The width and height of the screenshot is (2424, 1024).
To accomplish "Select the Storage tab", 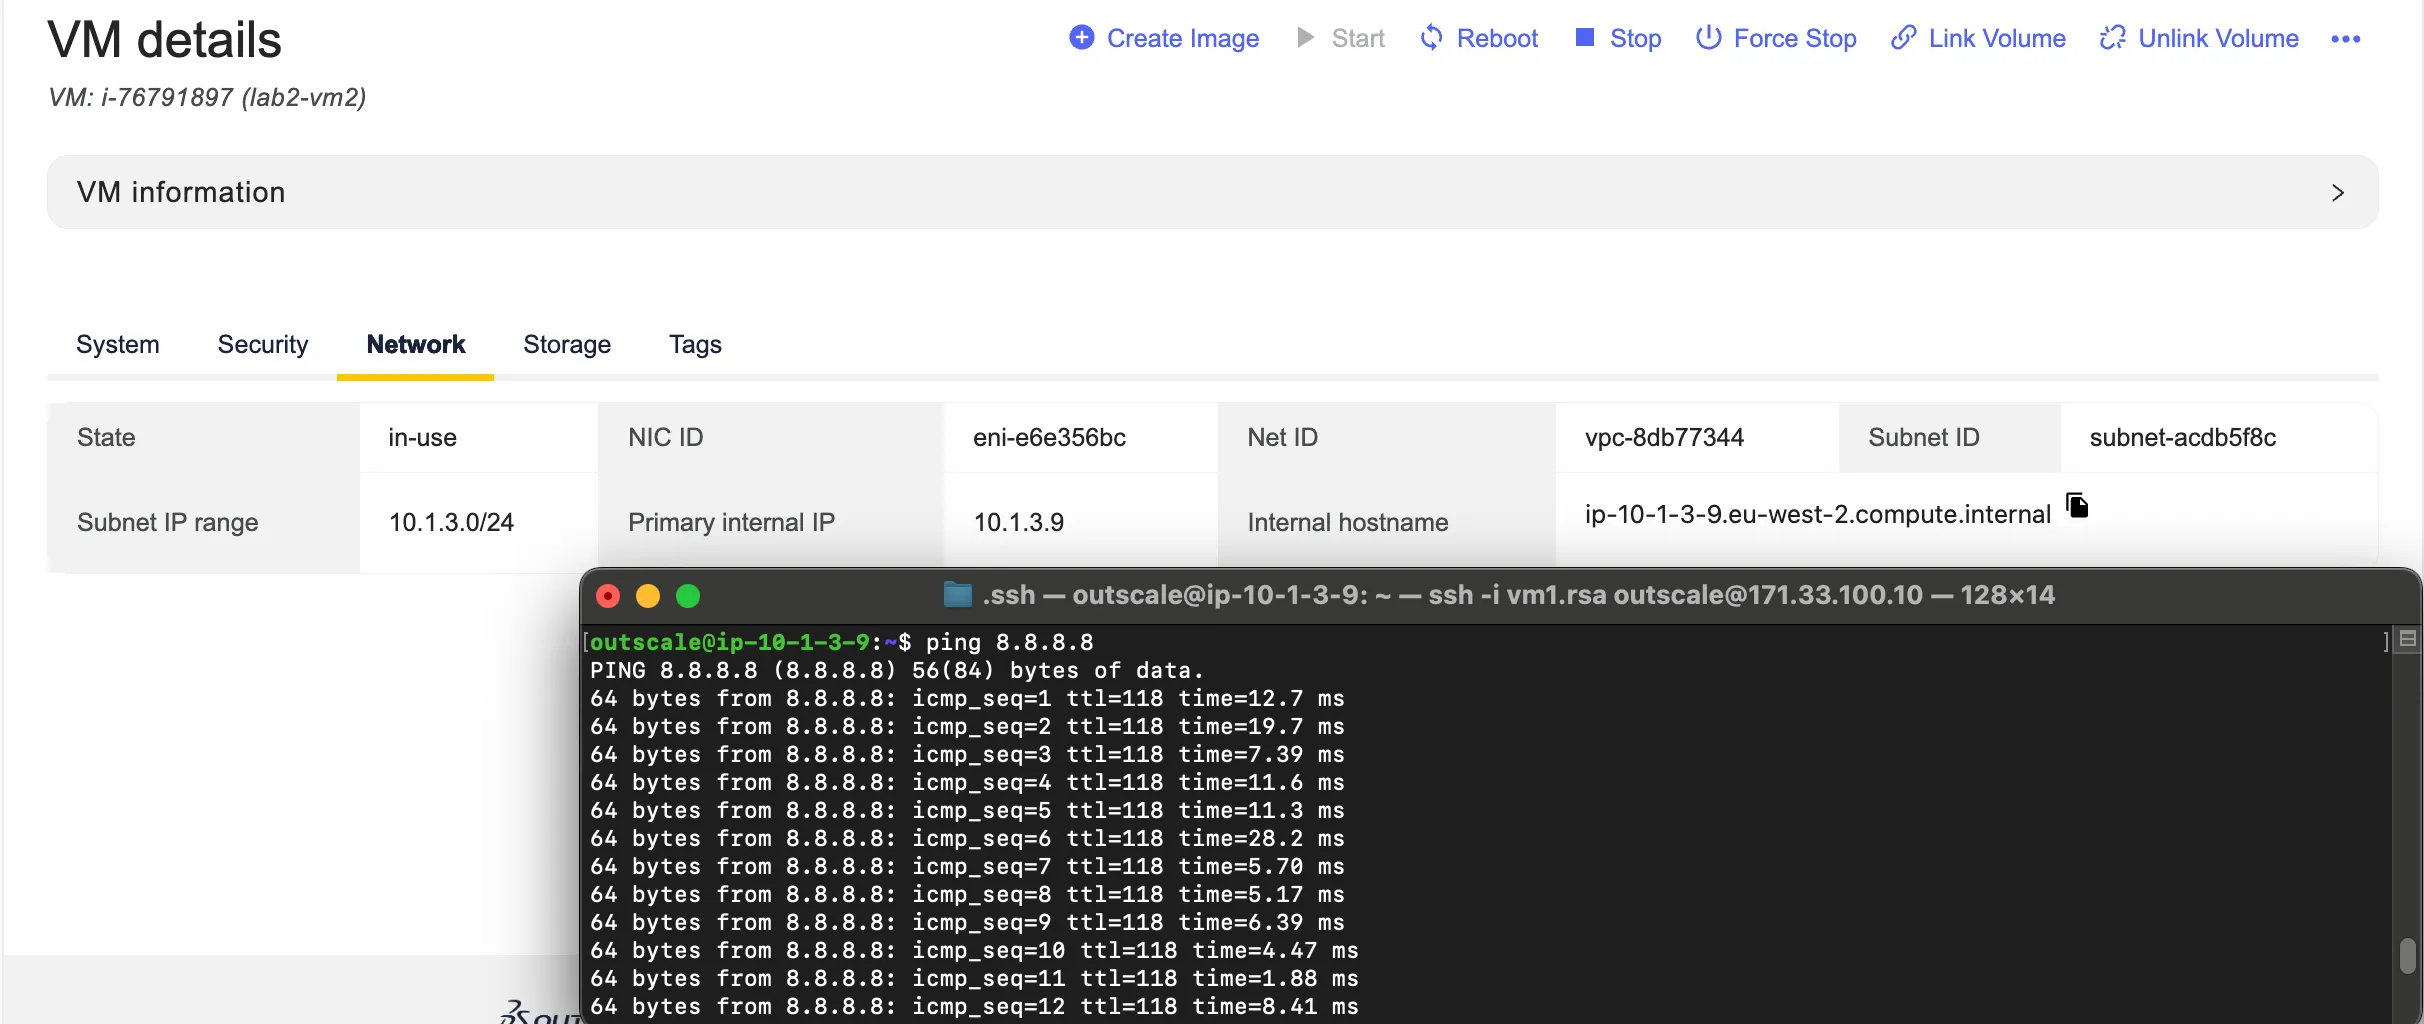I will [567, 345].
